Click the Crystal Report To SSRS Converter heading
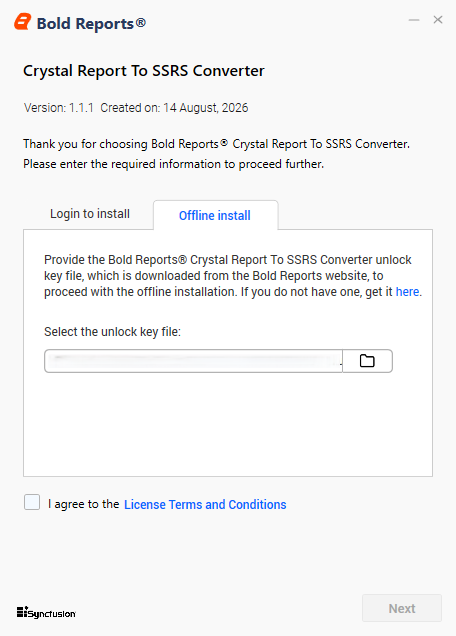Screen dimensions: 456x636 click(144, 71)
